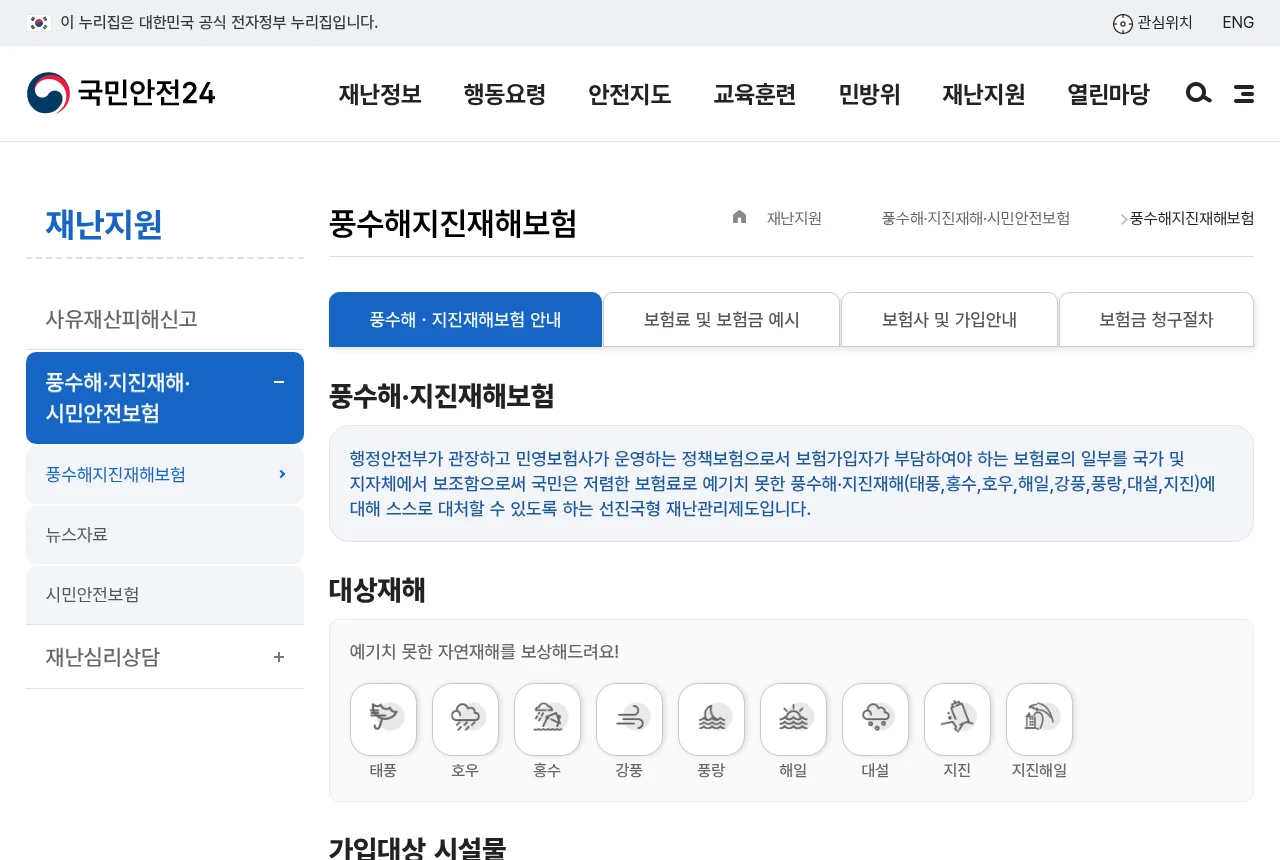Click the 이 누리집은 대한민국 공식 전자정부 누리집입니다. banner text
Screen dimensions: 1280x860
coord(219,22)
